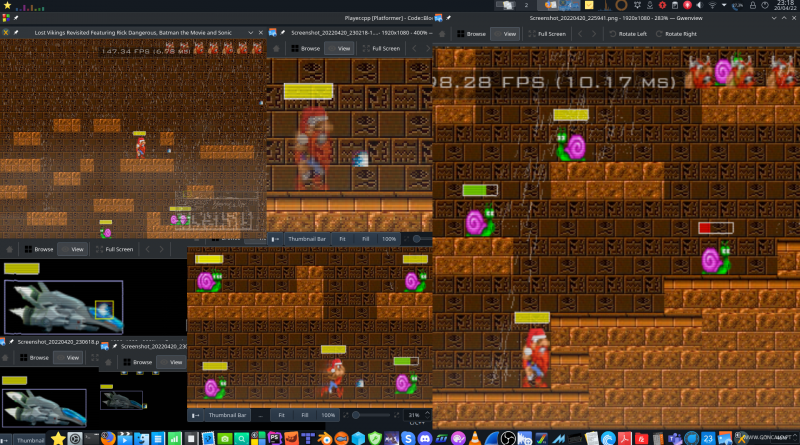This screenshot has height=445, width=800.
Task: Open Firefox from the taskbar
Action: click(x=108, y=438)
